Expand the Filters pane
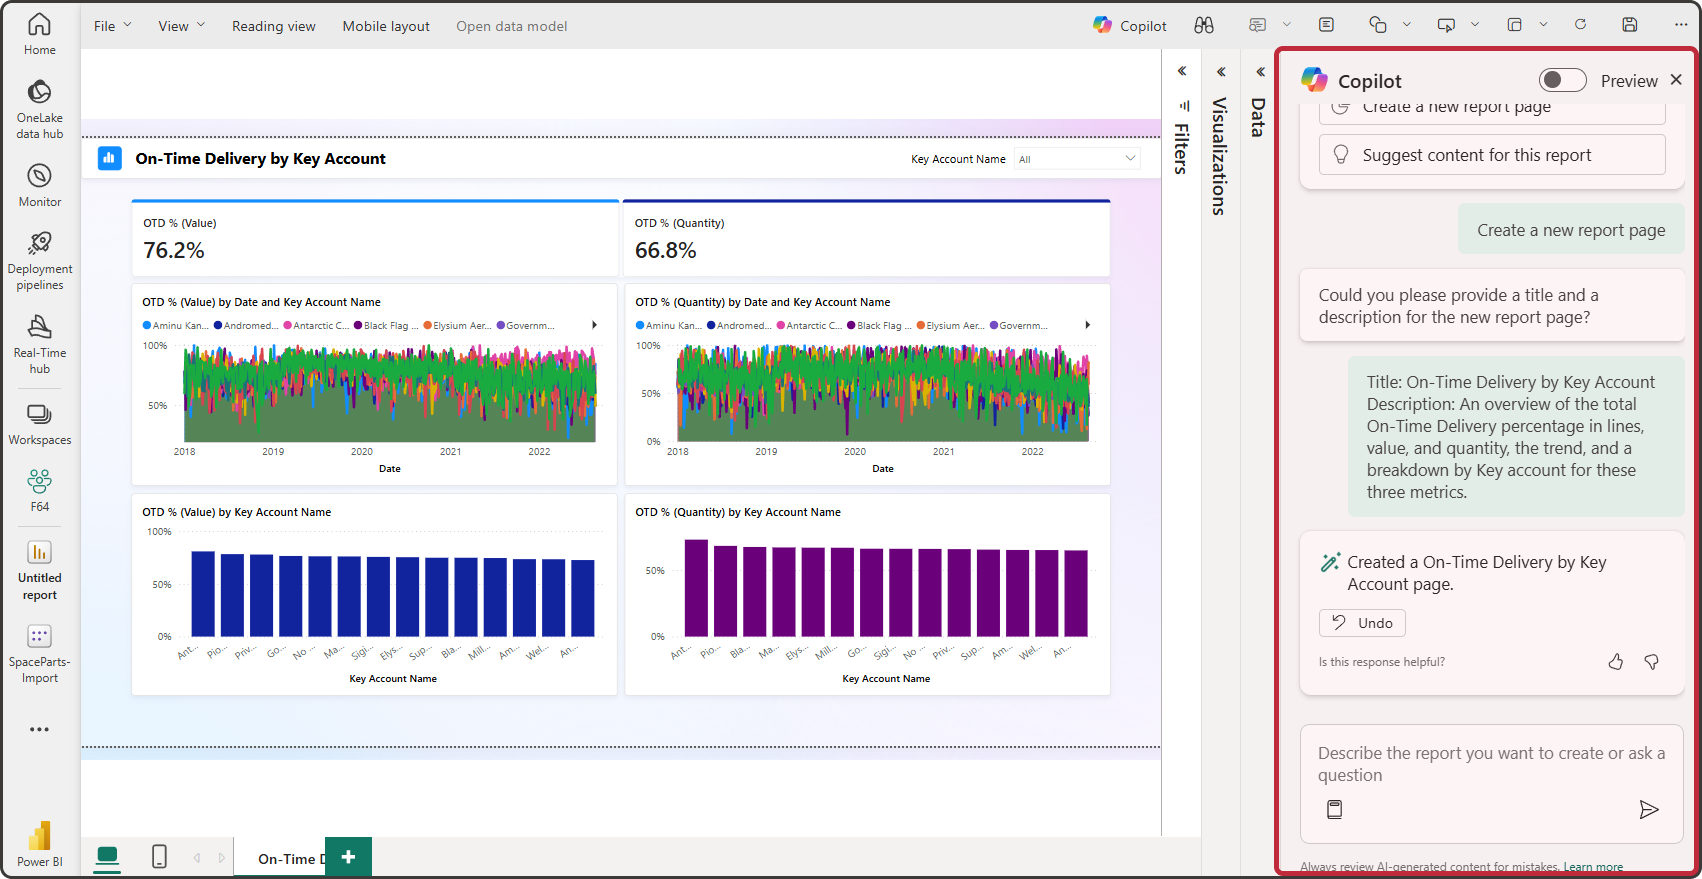 tap(1182, 71)
